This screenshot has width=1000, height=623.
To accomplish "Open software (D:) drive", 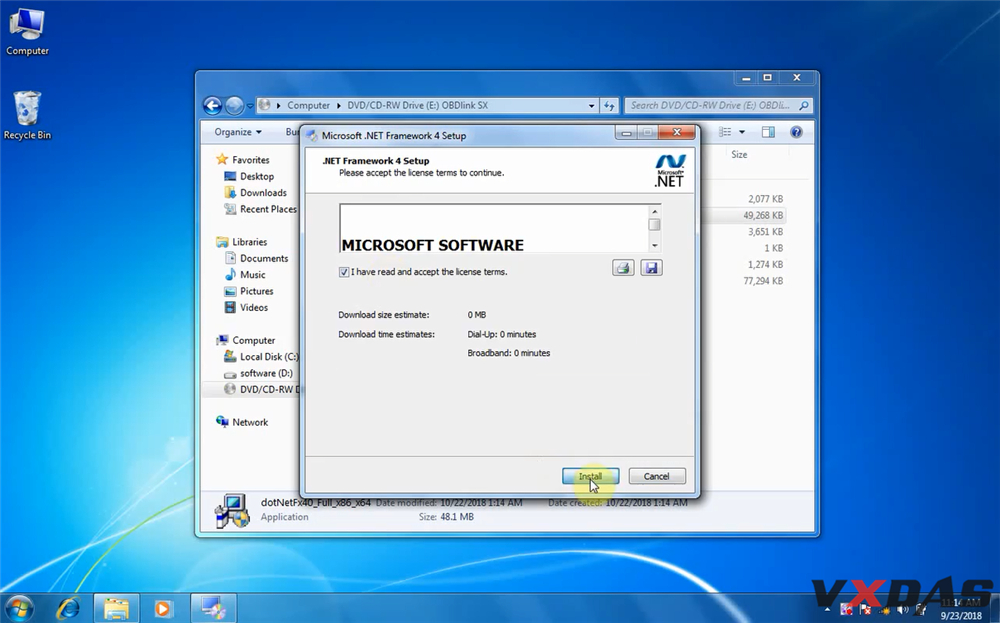I will point(265,373).
